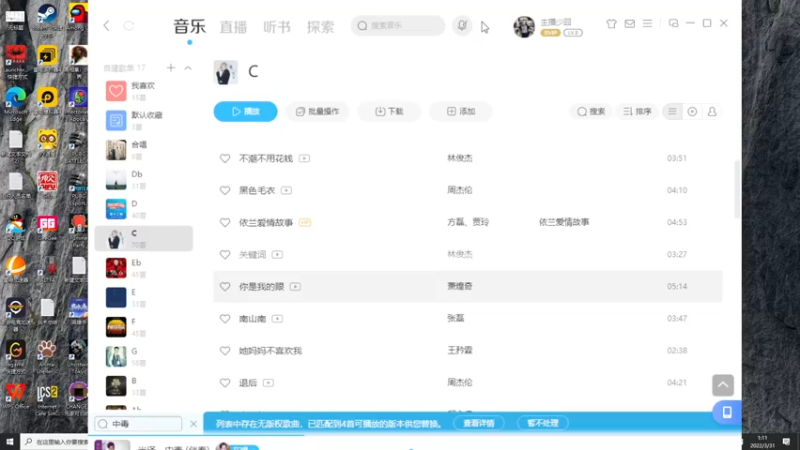
Task: Switch to the 直播 tab
Action: pos(233,27)
